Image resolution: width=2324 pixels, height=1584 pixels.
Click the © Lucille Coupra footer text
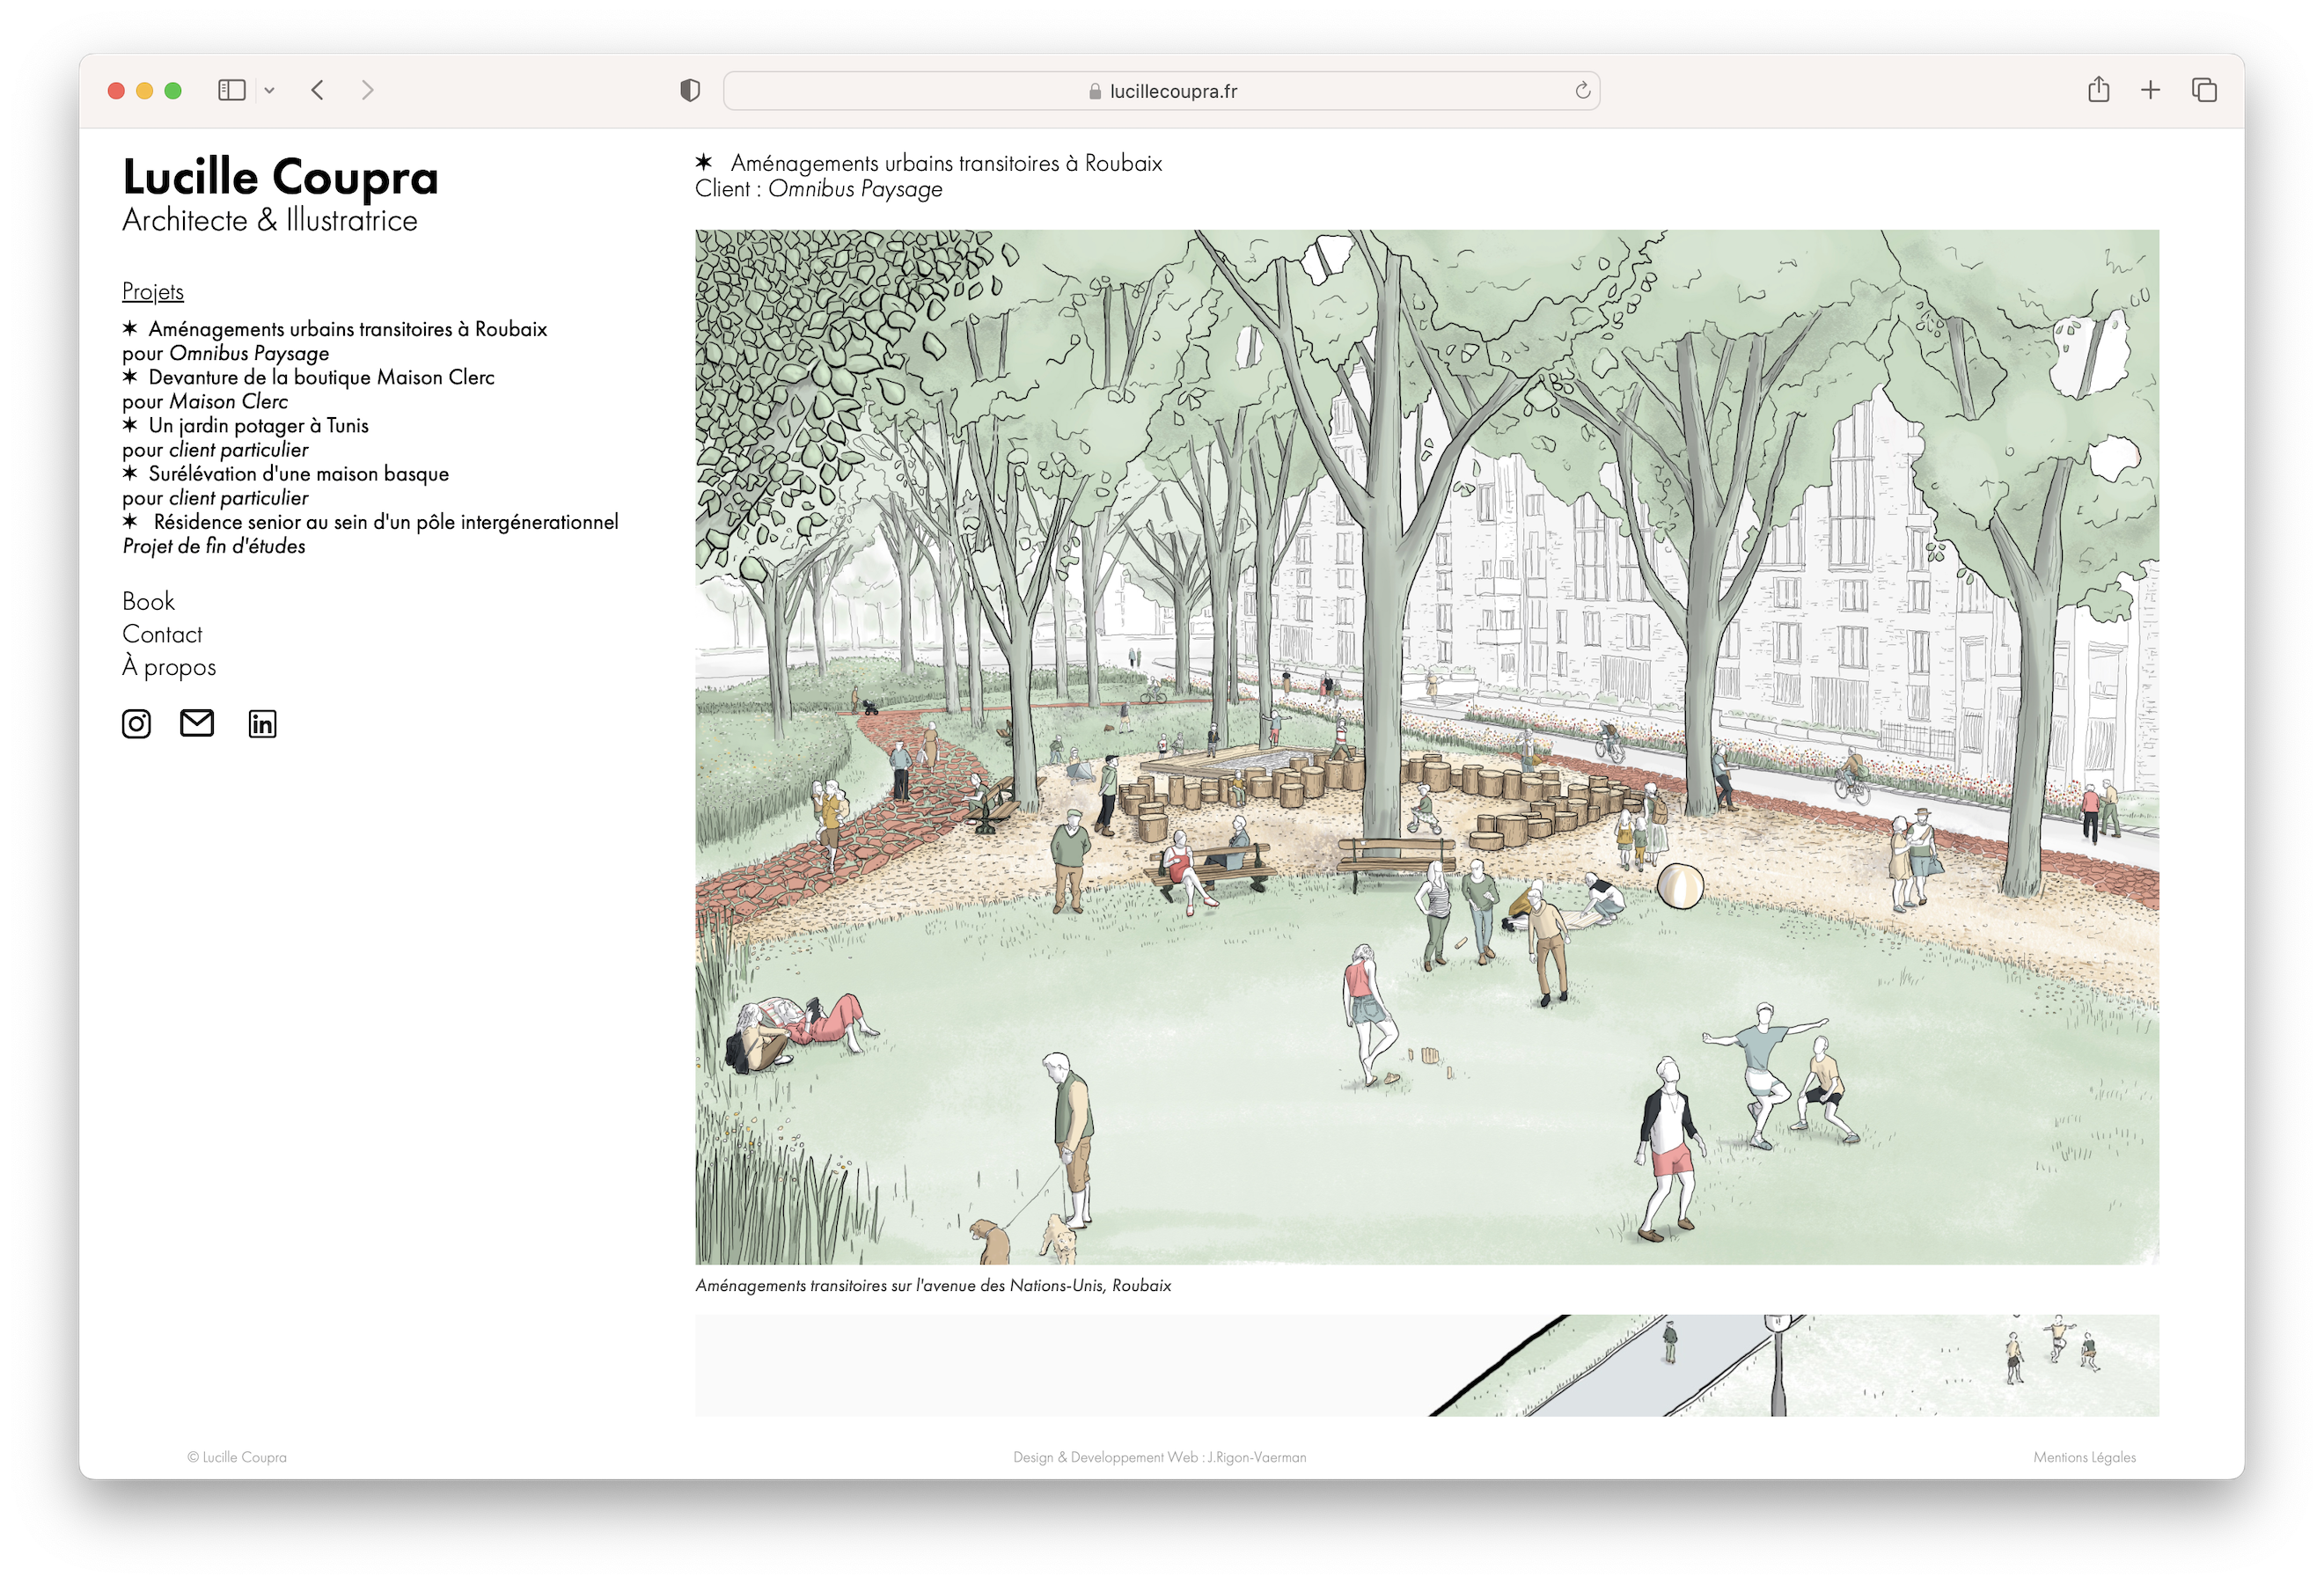237,1457
